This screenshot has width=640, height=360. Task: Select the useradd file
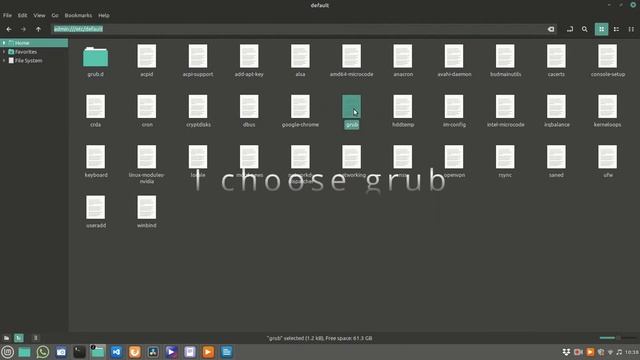(x=96, y=211)
